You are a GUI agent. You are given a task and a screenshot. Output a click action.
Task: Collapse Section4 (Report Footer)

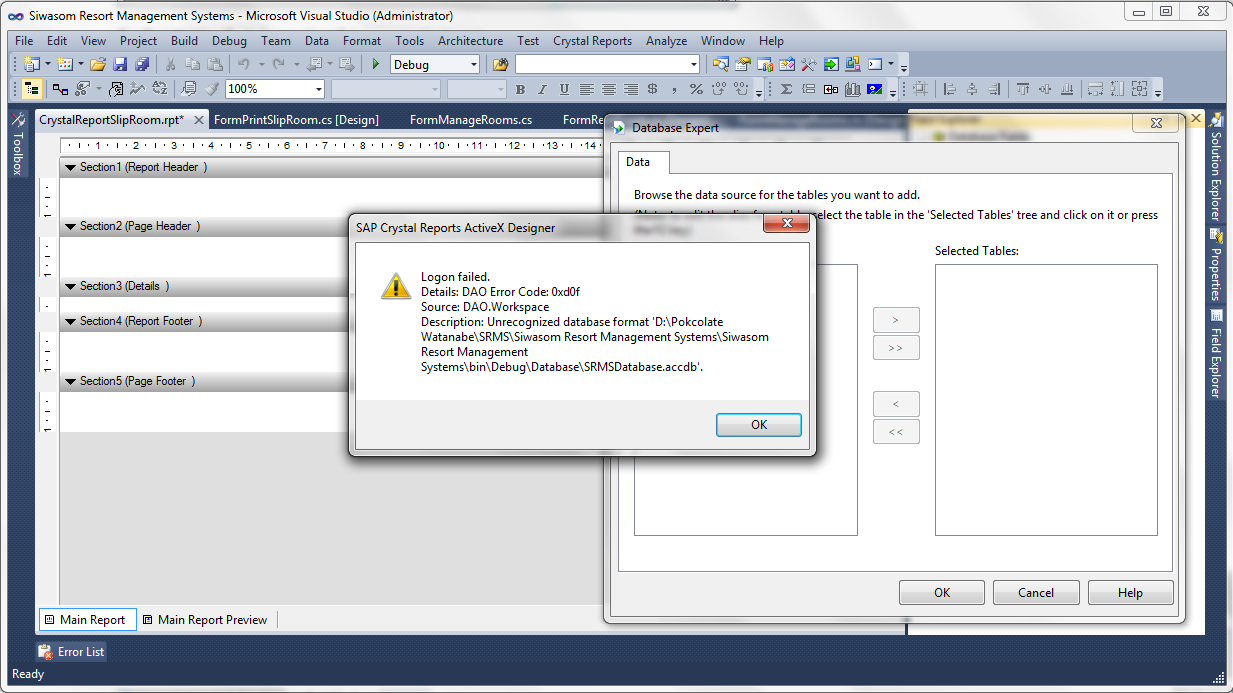(x=70, y=321)
